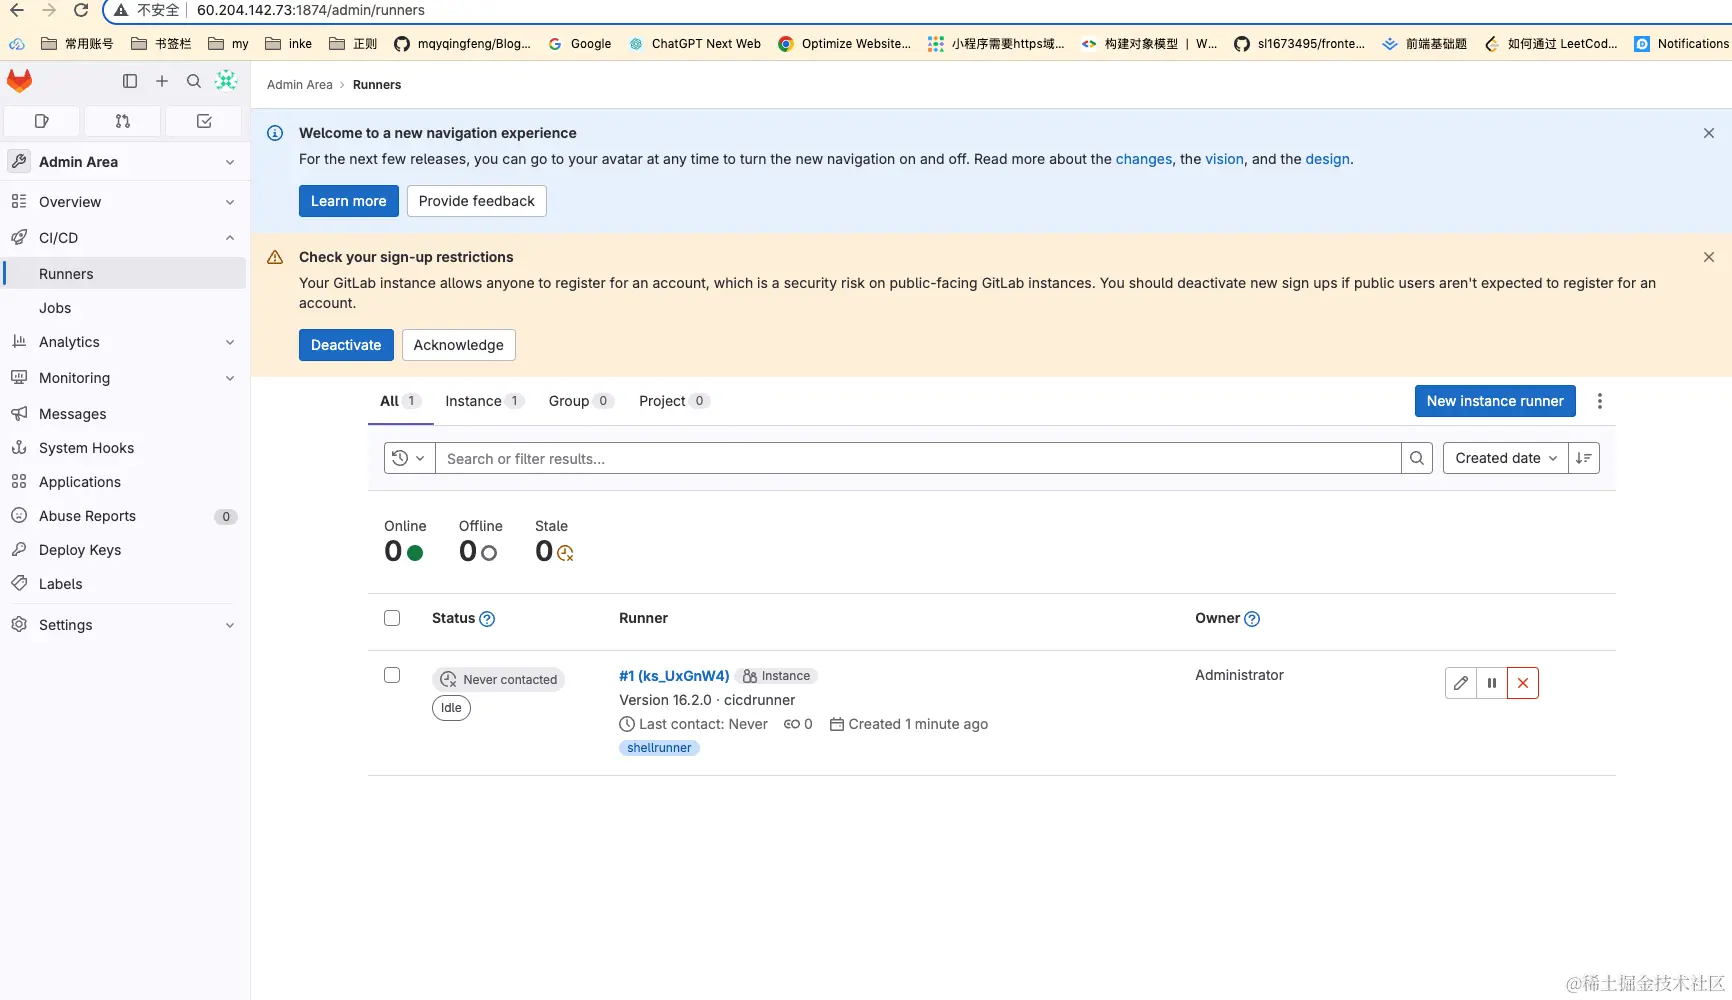This screenshot has width=1732, height=1000.
Task: Follow the vision link in banner
Action: pyautogui.click(x=1225, y=159)
